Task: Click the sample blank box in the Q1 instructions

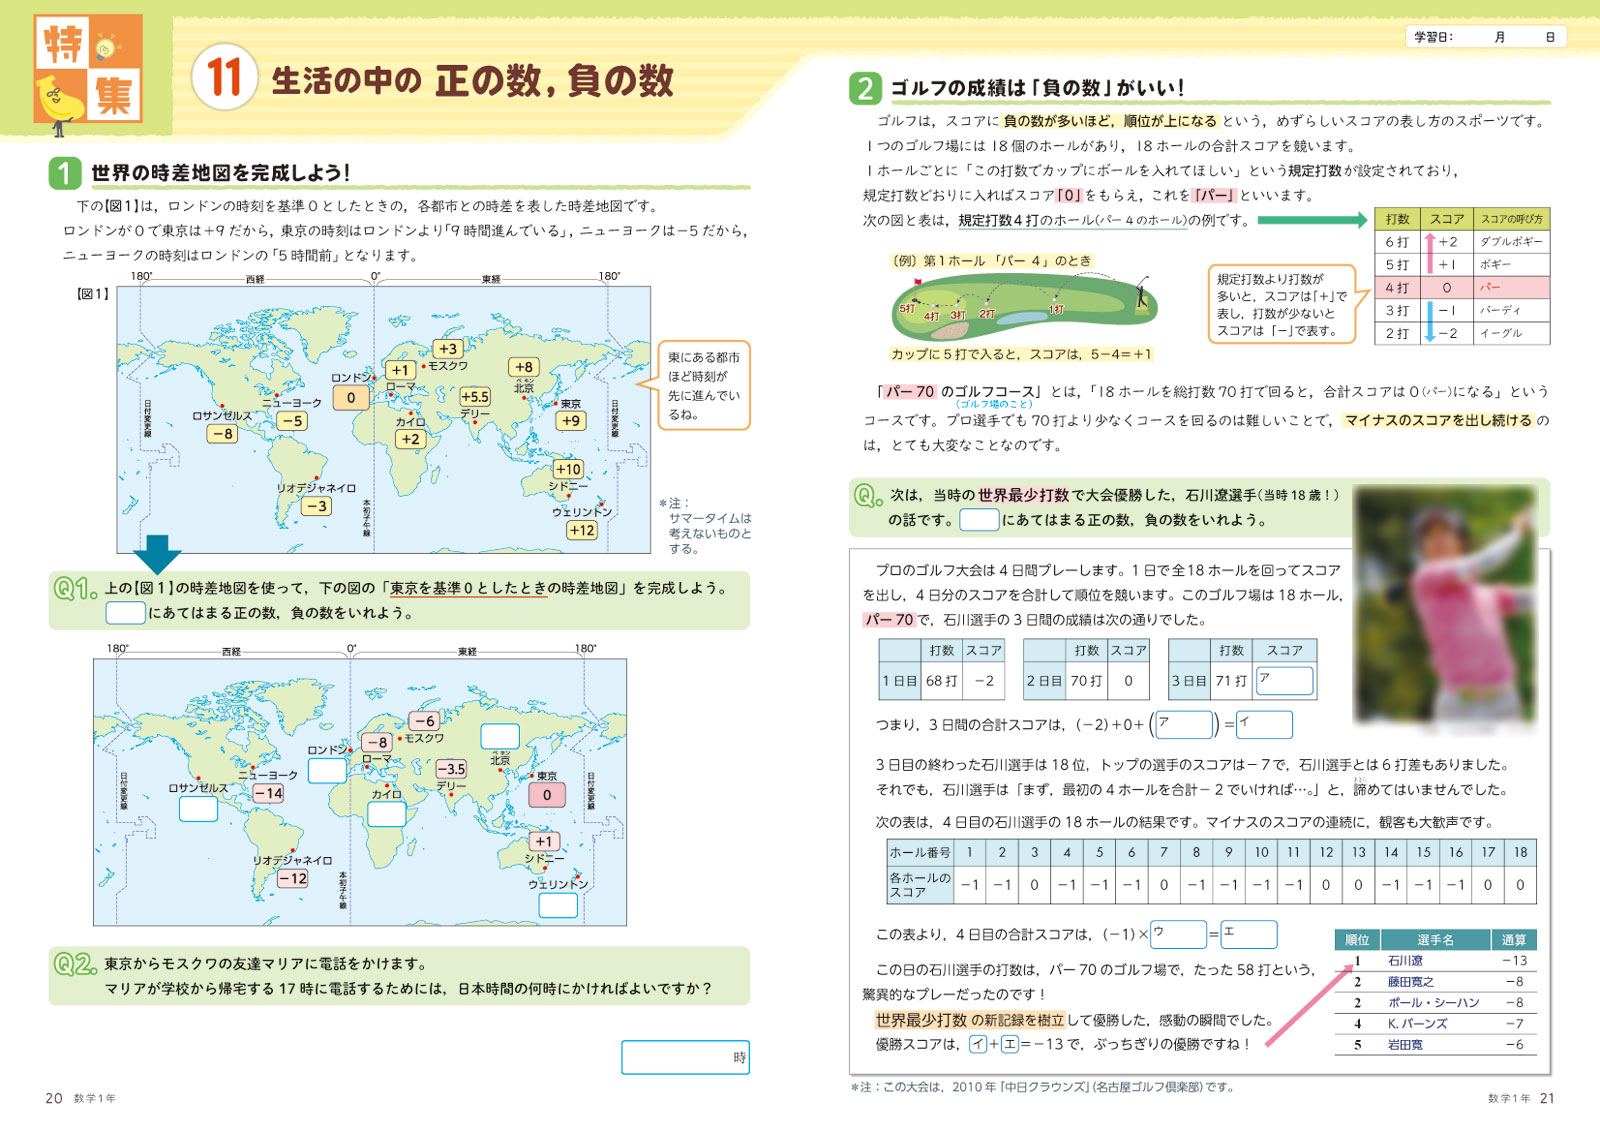Action: click(x=126, y=613)
